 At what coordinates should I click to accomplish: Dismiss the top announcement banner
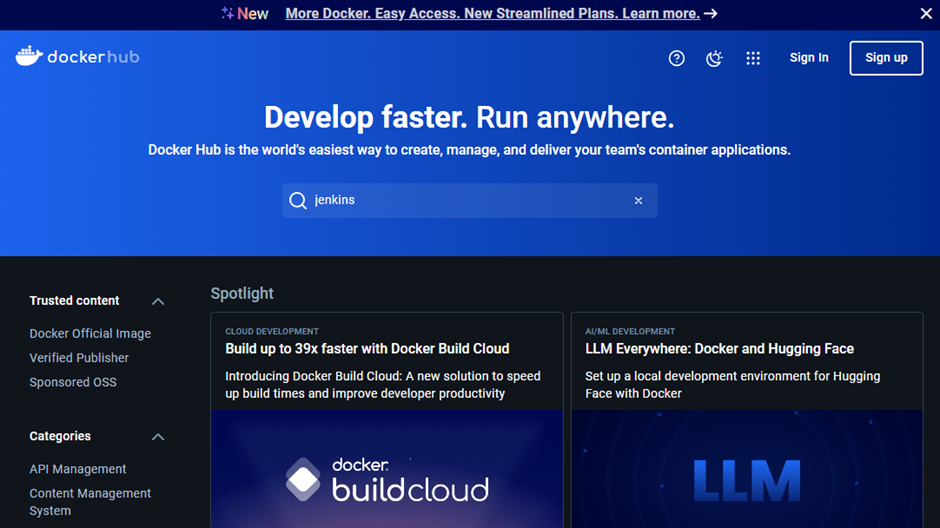pos(926,14)
